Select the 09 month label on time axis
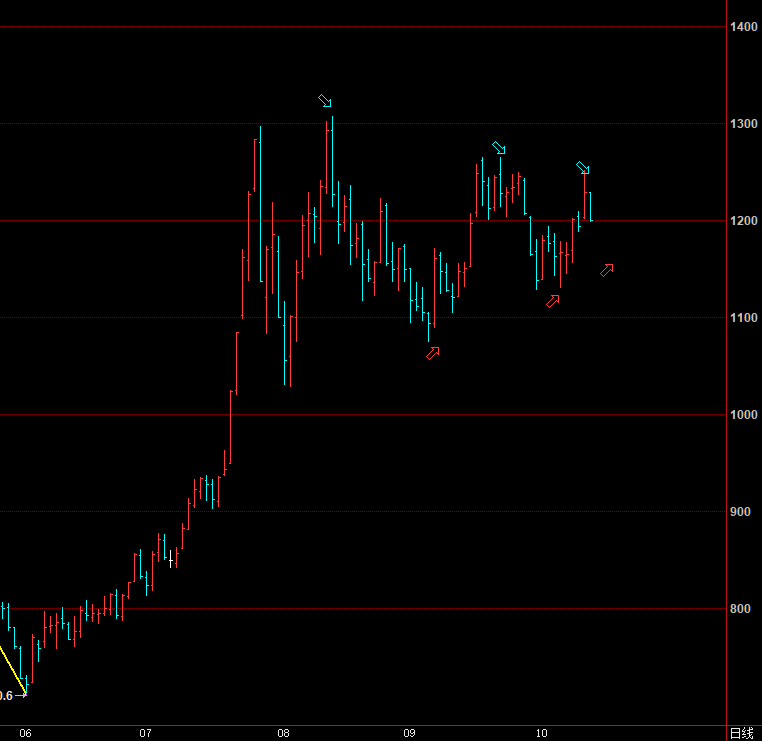Screen dimensions: 762x741 (409, 733)
